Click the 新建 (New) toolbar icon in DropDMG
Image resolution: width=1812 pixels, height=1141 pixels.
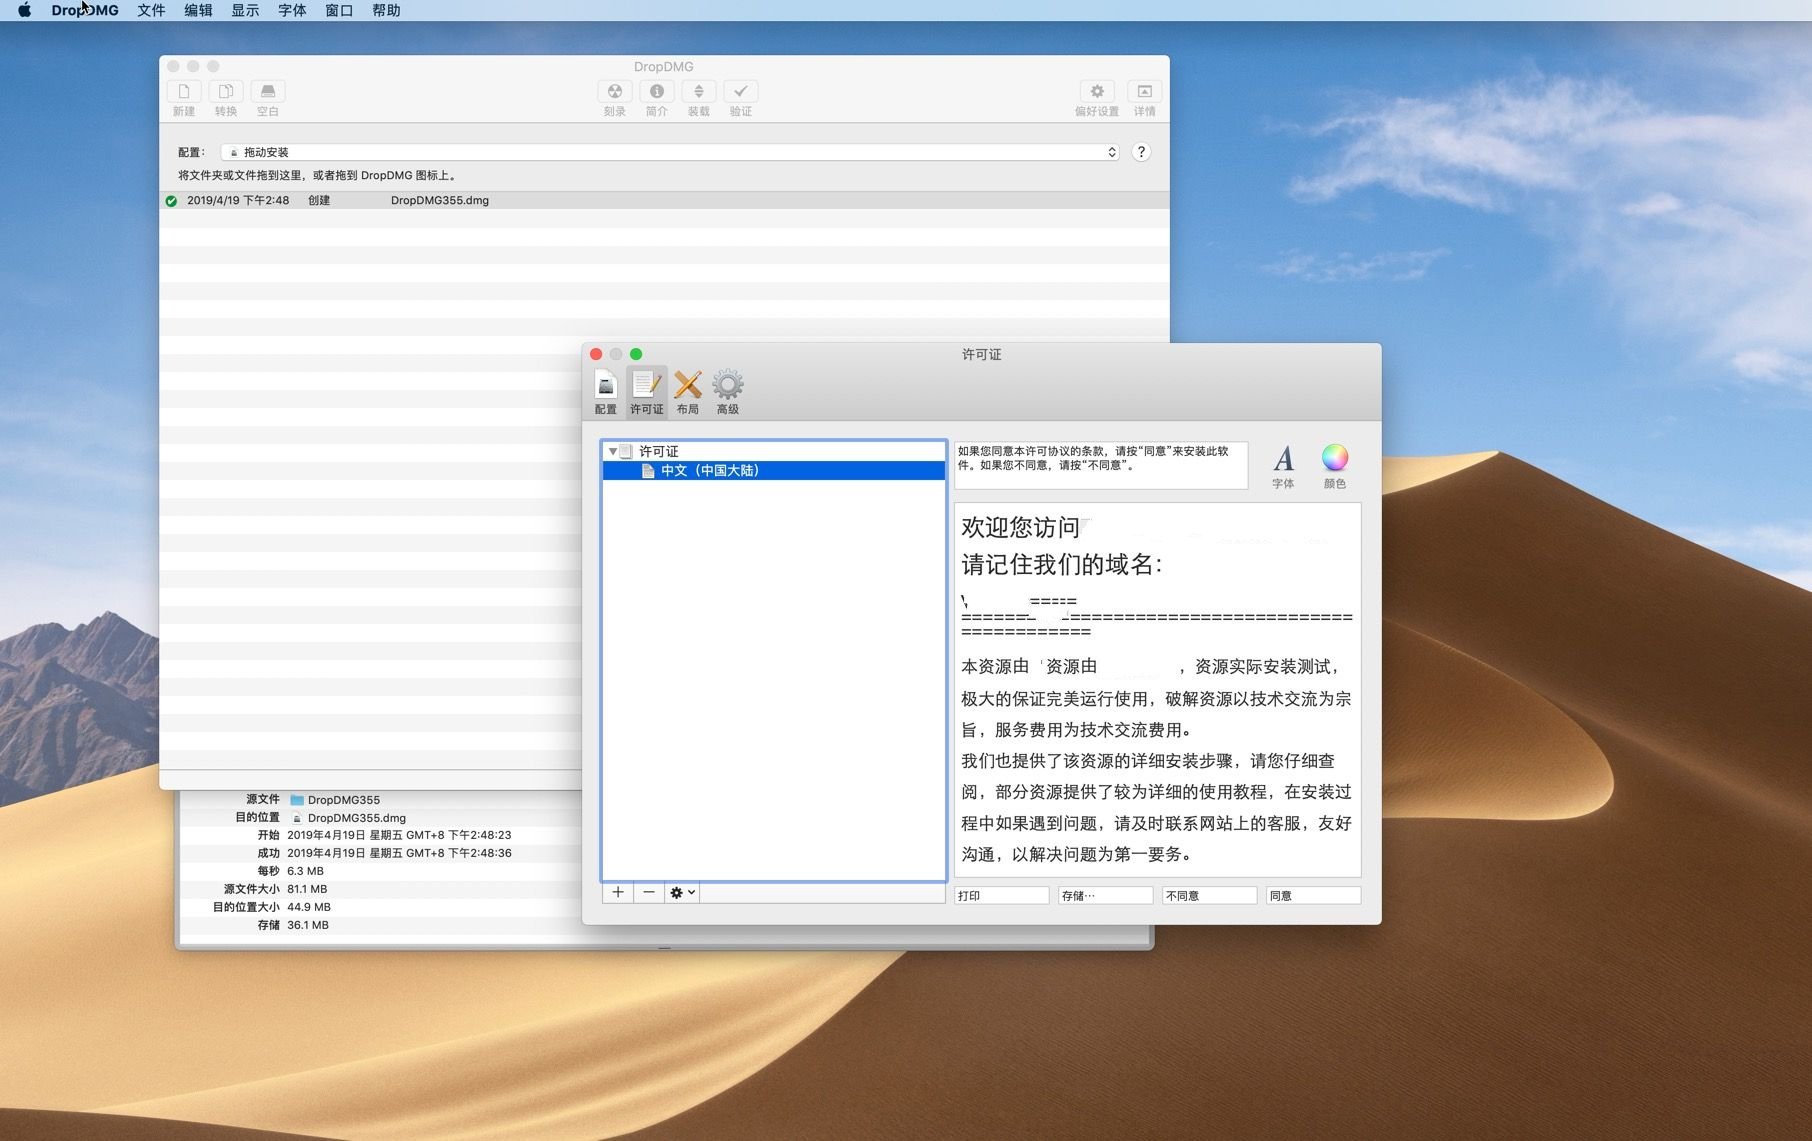coord(184,91)
